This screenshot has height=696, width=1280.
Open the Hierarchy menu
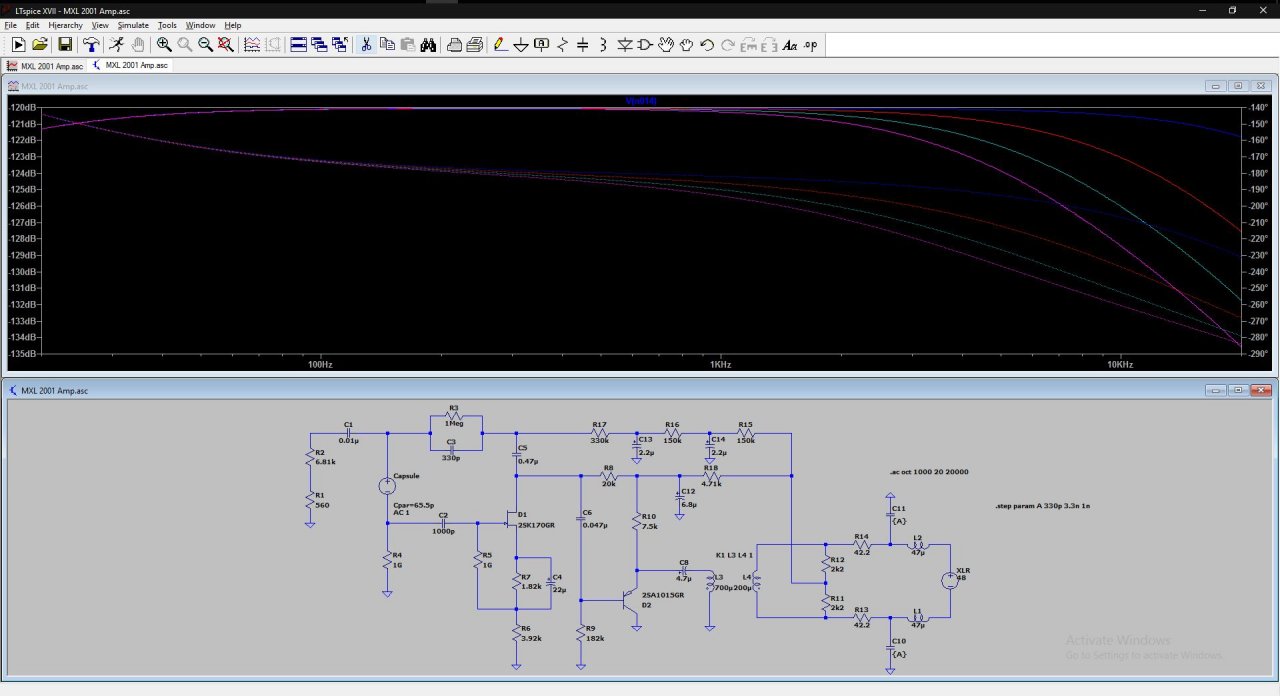click(66, 25)
